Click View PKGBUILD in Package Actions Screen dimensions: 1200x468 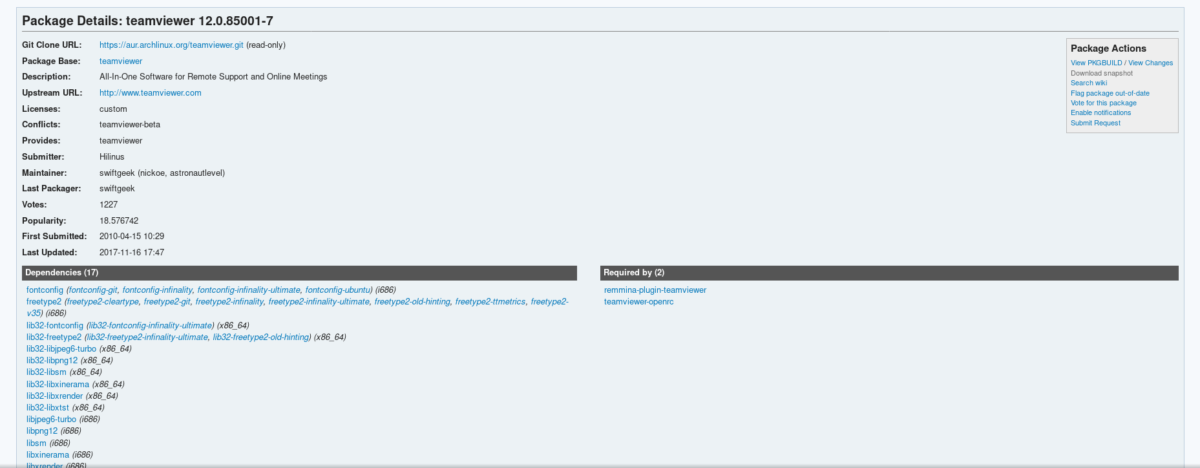(x=1096, y=63)
